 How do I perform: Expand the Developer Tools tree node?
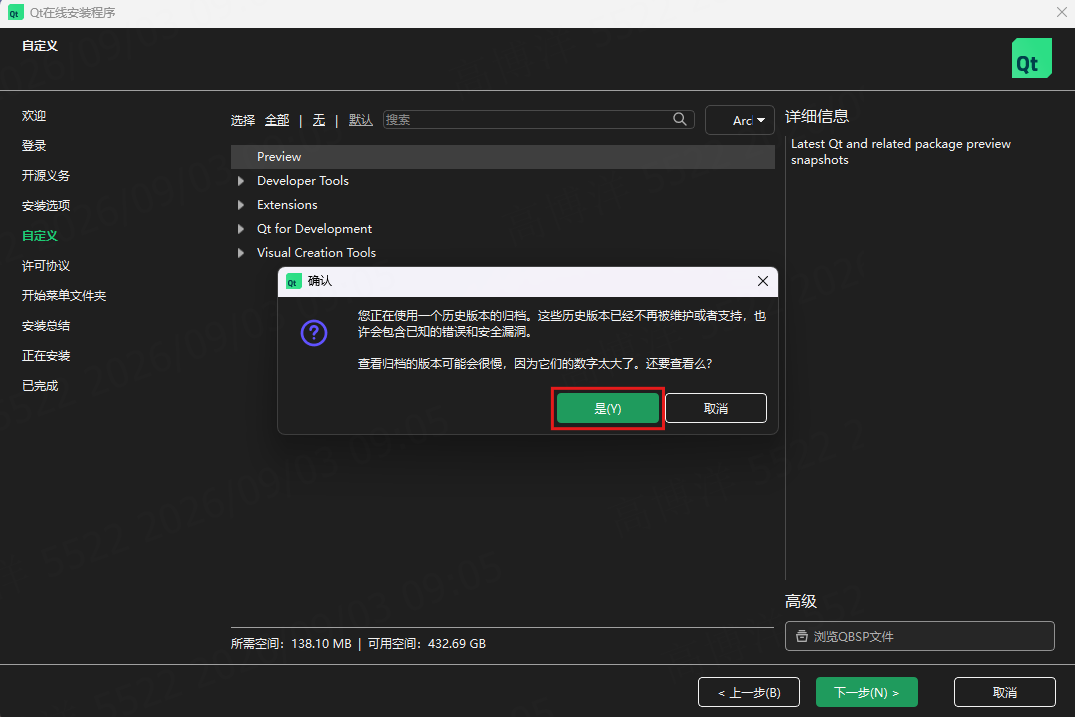[241, 181]
